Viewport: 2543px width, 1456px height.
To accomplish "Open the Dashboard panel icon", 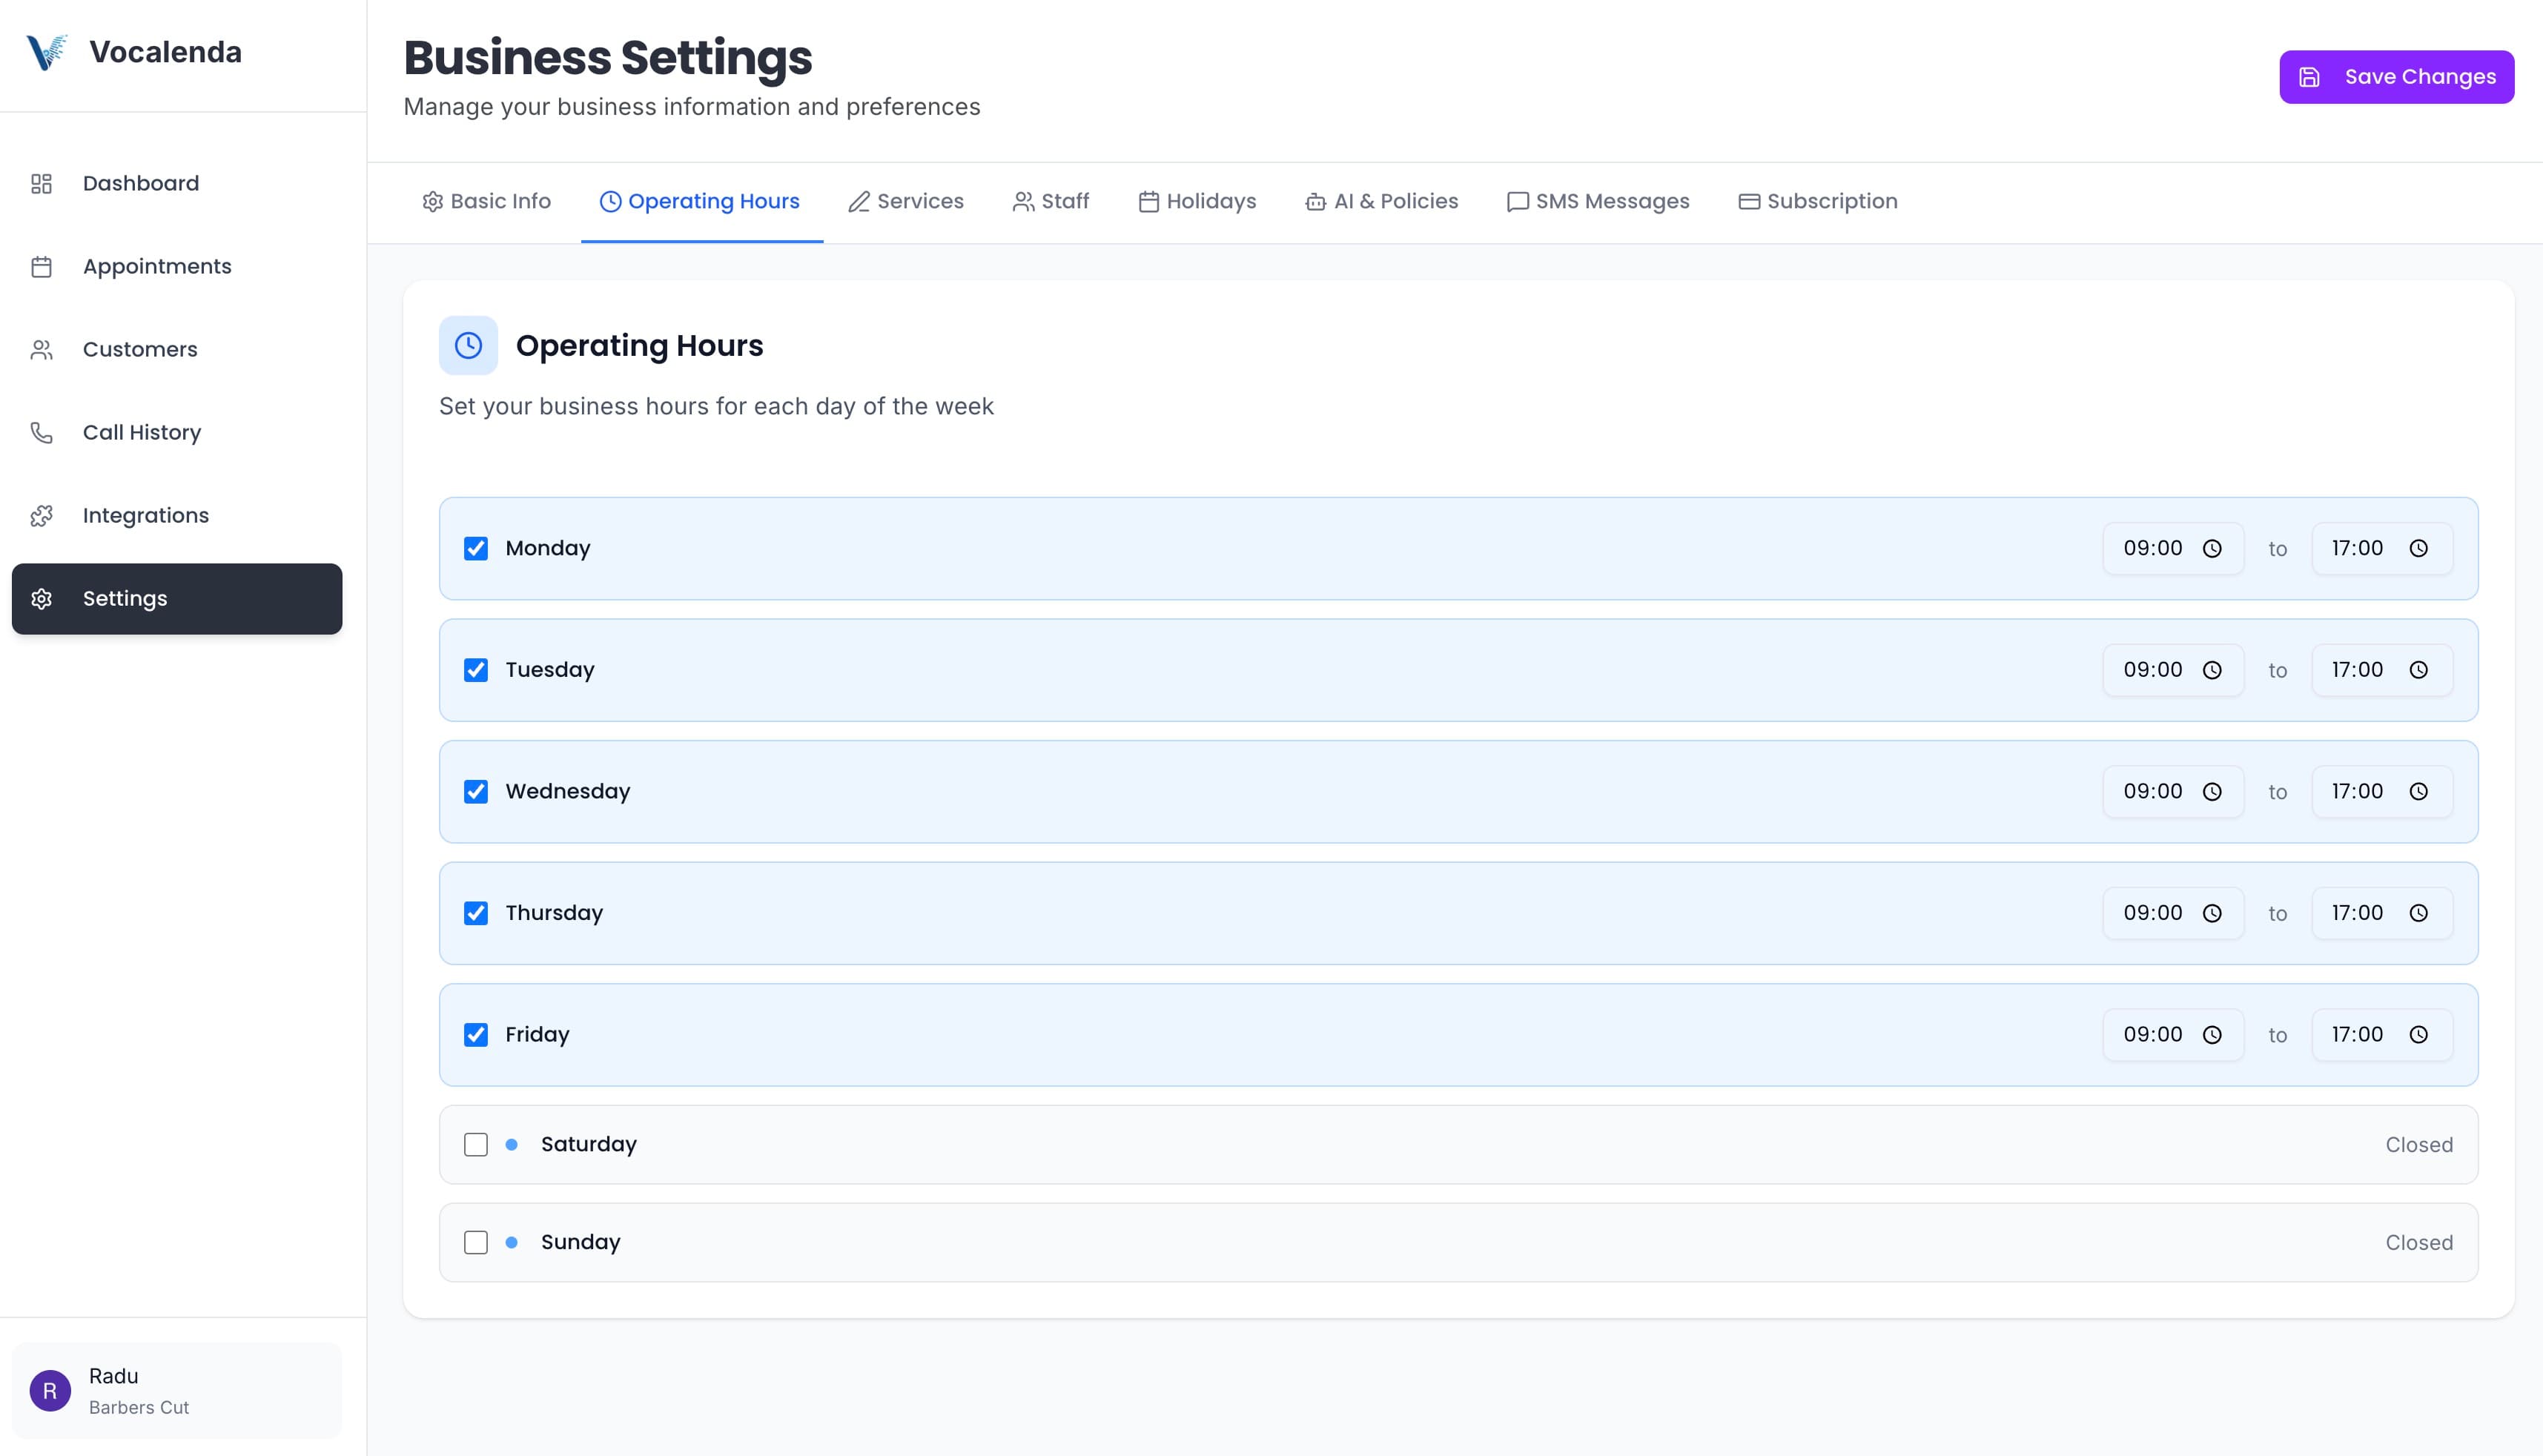I will (x=41, y=183).
